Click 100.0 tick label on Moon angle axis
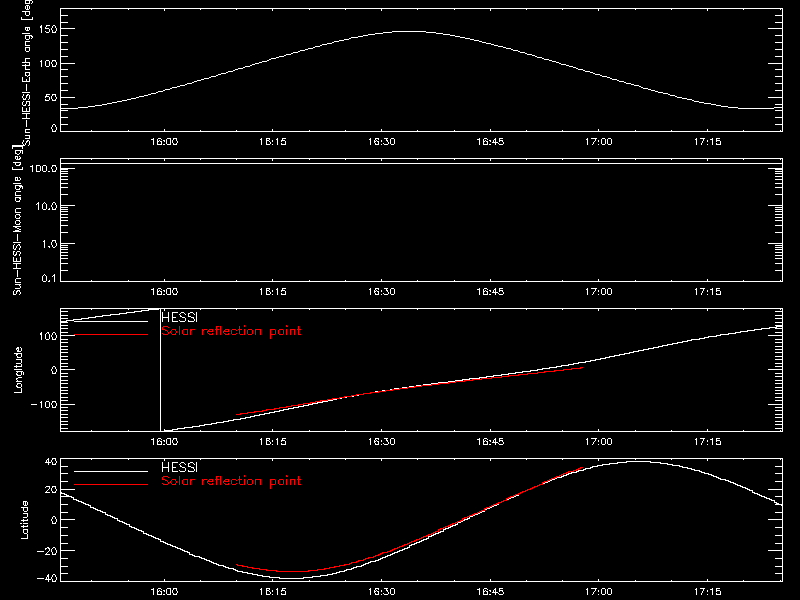The image size is (800, 600). point(43,168)
